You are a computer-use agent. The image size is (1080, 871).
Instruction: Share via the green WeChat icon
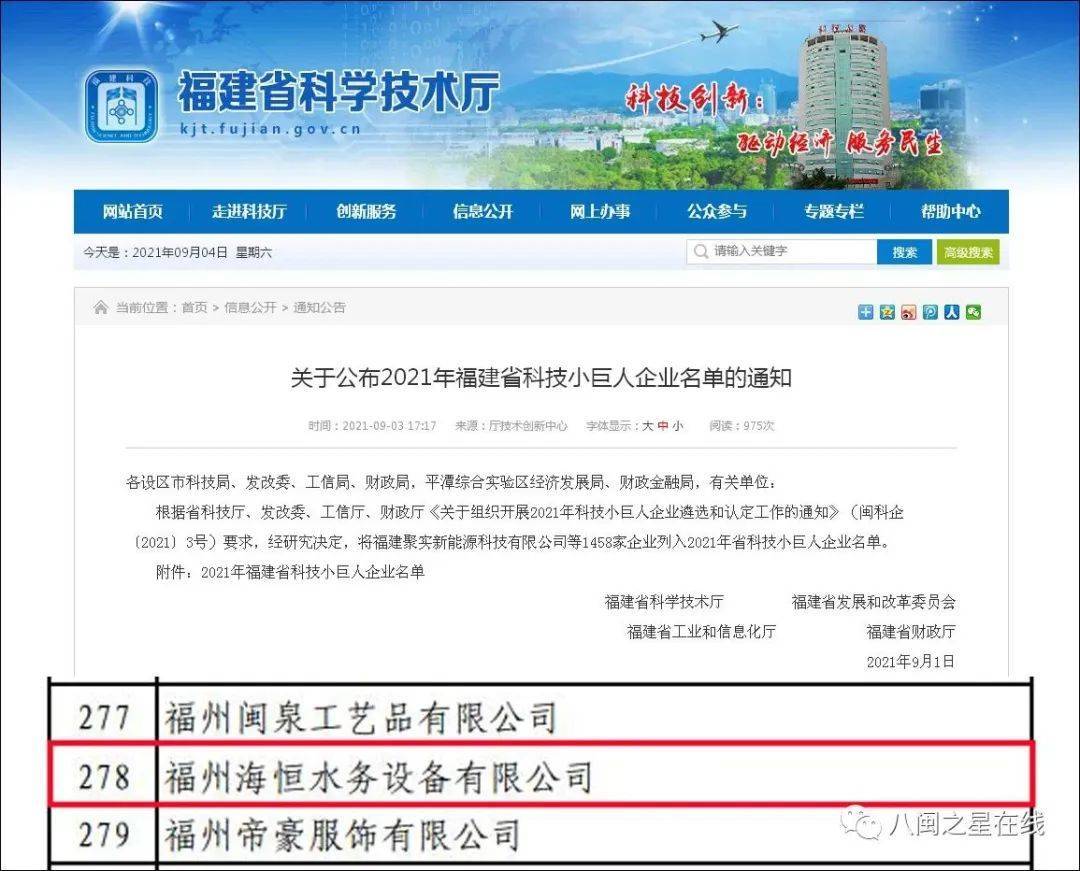[972, 311]
